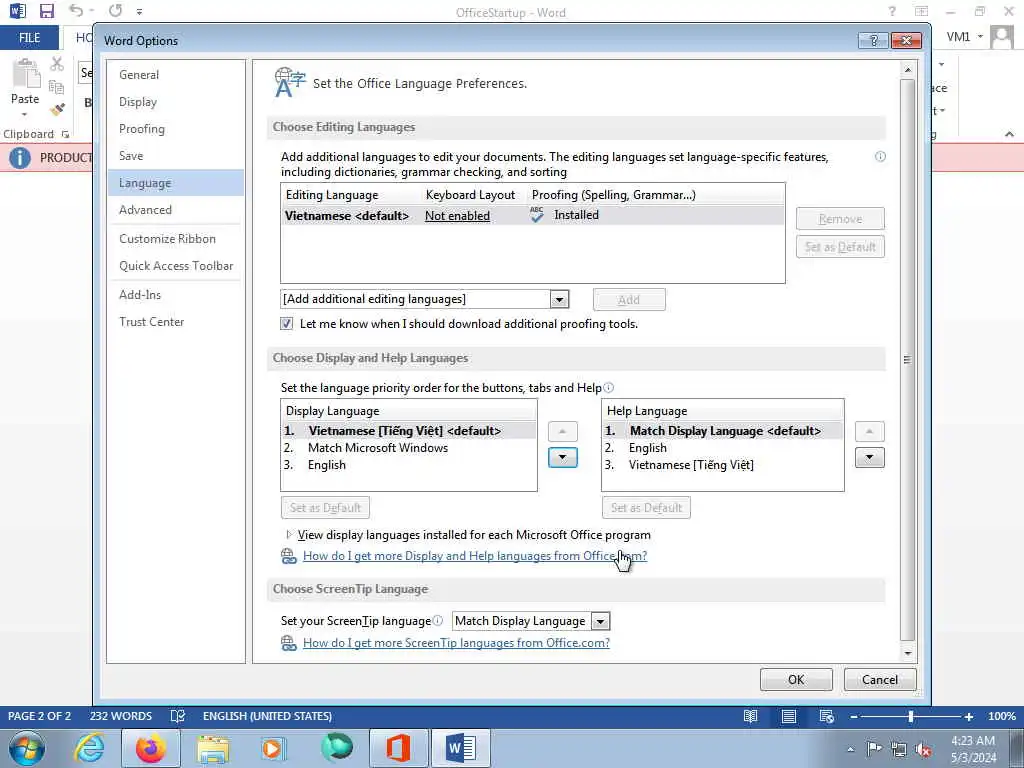Toggle 'Let me know when I should download' checkbox
The image size is (1024, 768).
coord(287,324)
